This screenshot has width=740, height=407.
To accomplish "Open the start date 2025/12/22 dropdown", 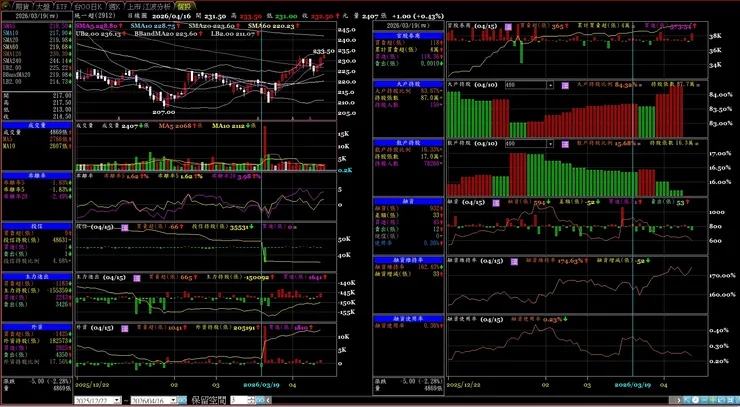I will click(x=117, y=400).
